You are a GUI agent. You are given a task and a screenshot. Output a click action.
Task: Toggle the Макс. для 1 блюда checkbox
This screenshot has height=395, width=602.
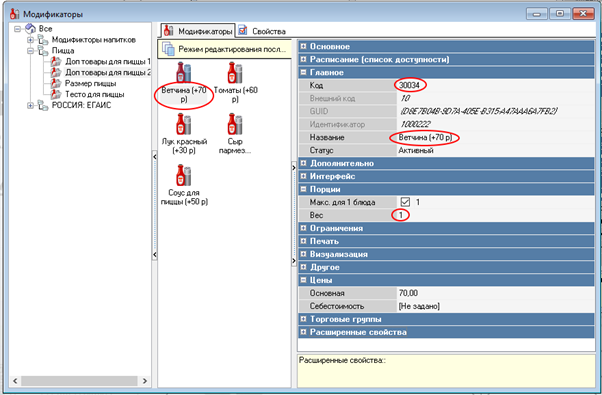(x=405, y=202)
